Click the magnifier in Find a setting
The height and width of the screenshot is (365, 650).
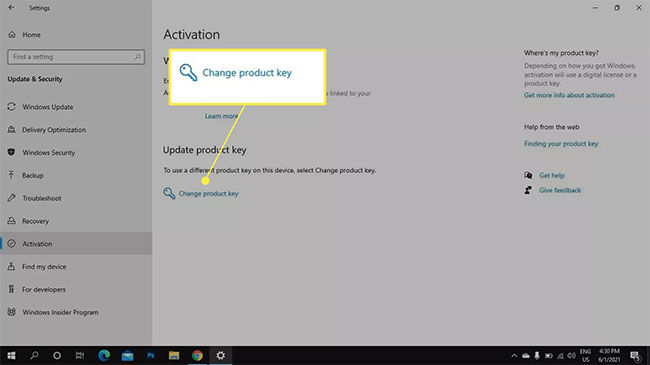(138, 57)
